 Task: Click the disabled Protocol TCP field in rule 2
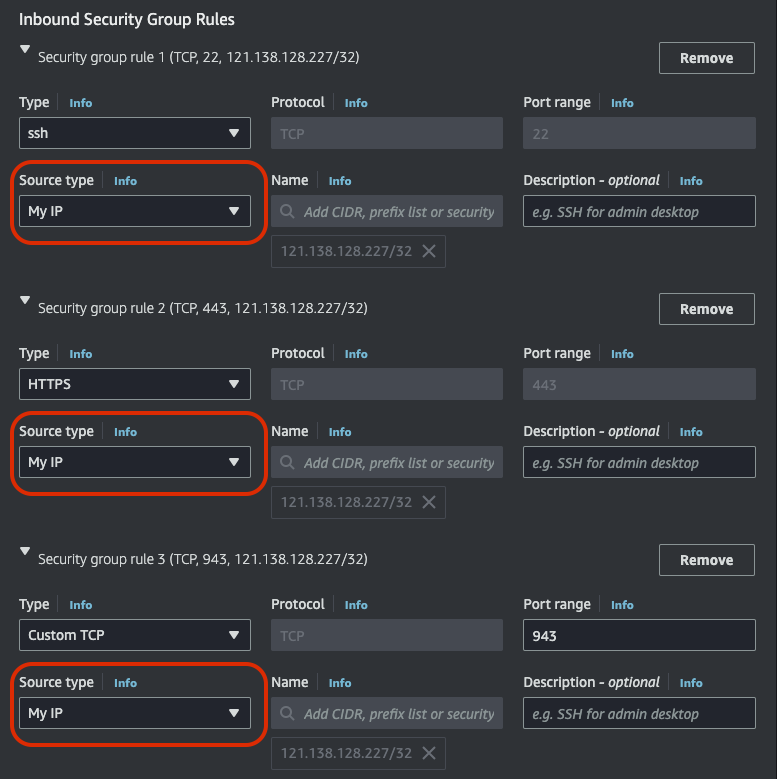(x=387, y=384)
